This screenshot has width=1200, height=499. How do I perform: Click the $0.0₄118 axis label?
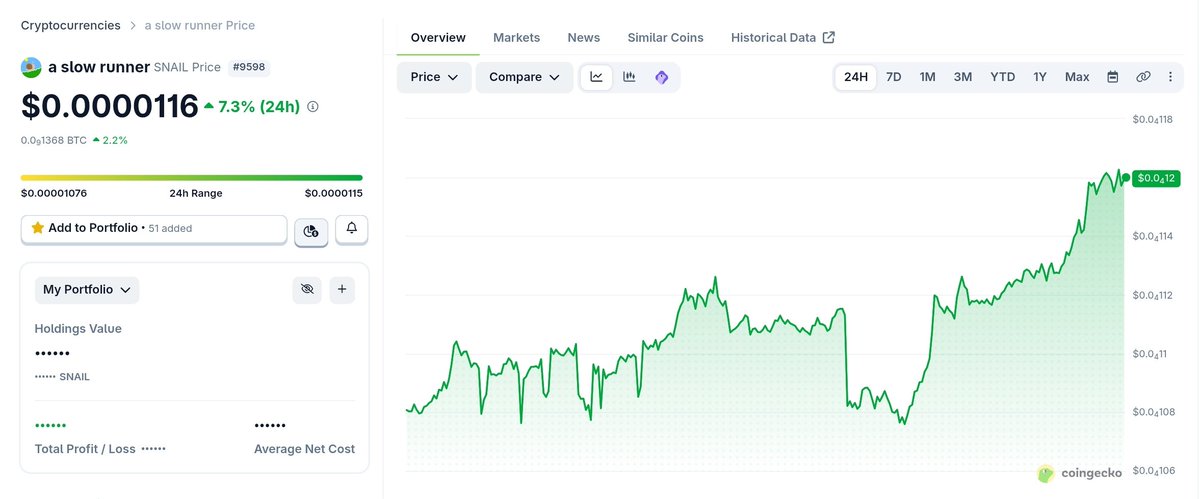pyautogui.click(x=1152, y=119)
